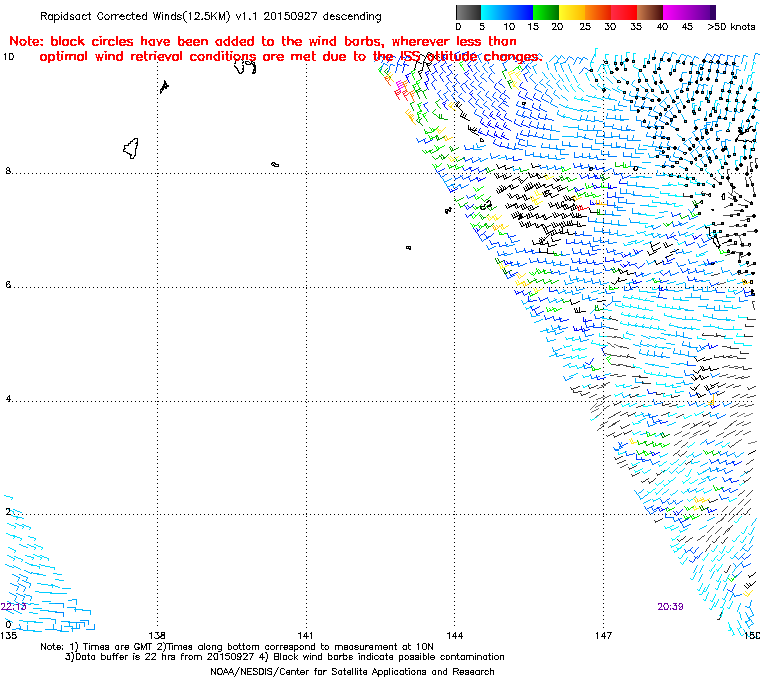760x688 pixels.
Task: Click the longitude 147 axis label
Action: 603,635
